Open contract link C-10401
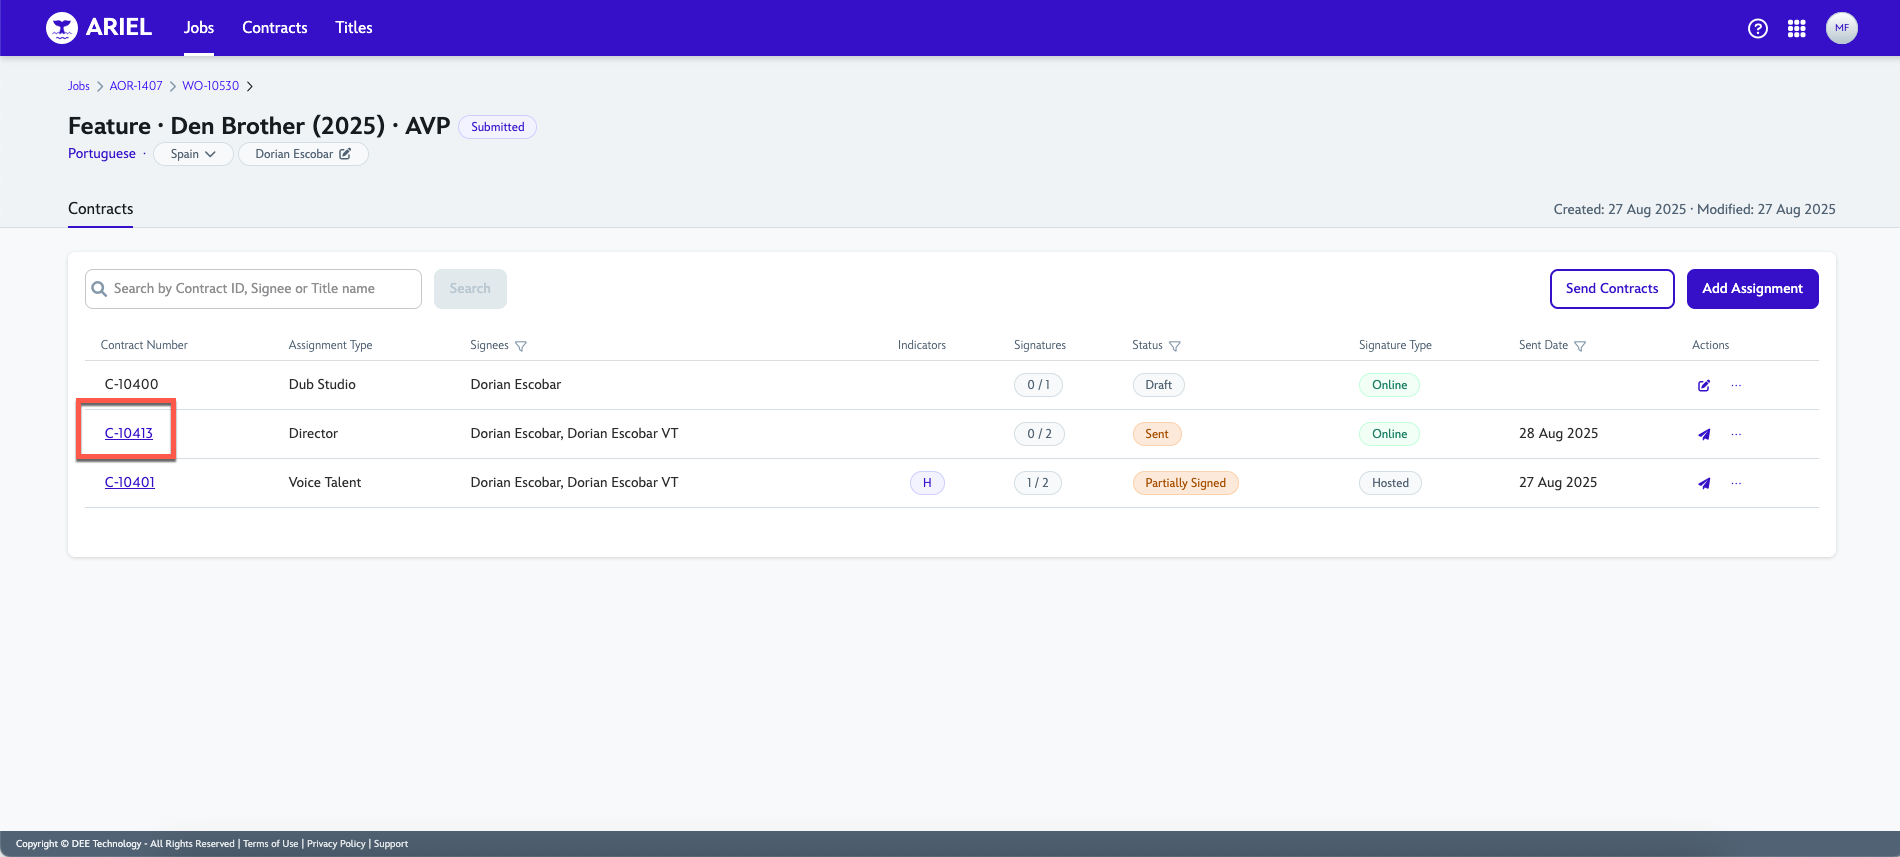This screenshot has height=857, width=1900. click(x=130, y=483)
